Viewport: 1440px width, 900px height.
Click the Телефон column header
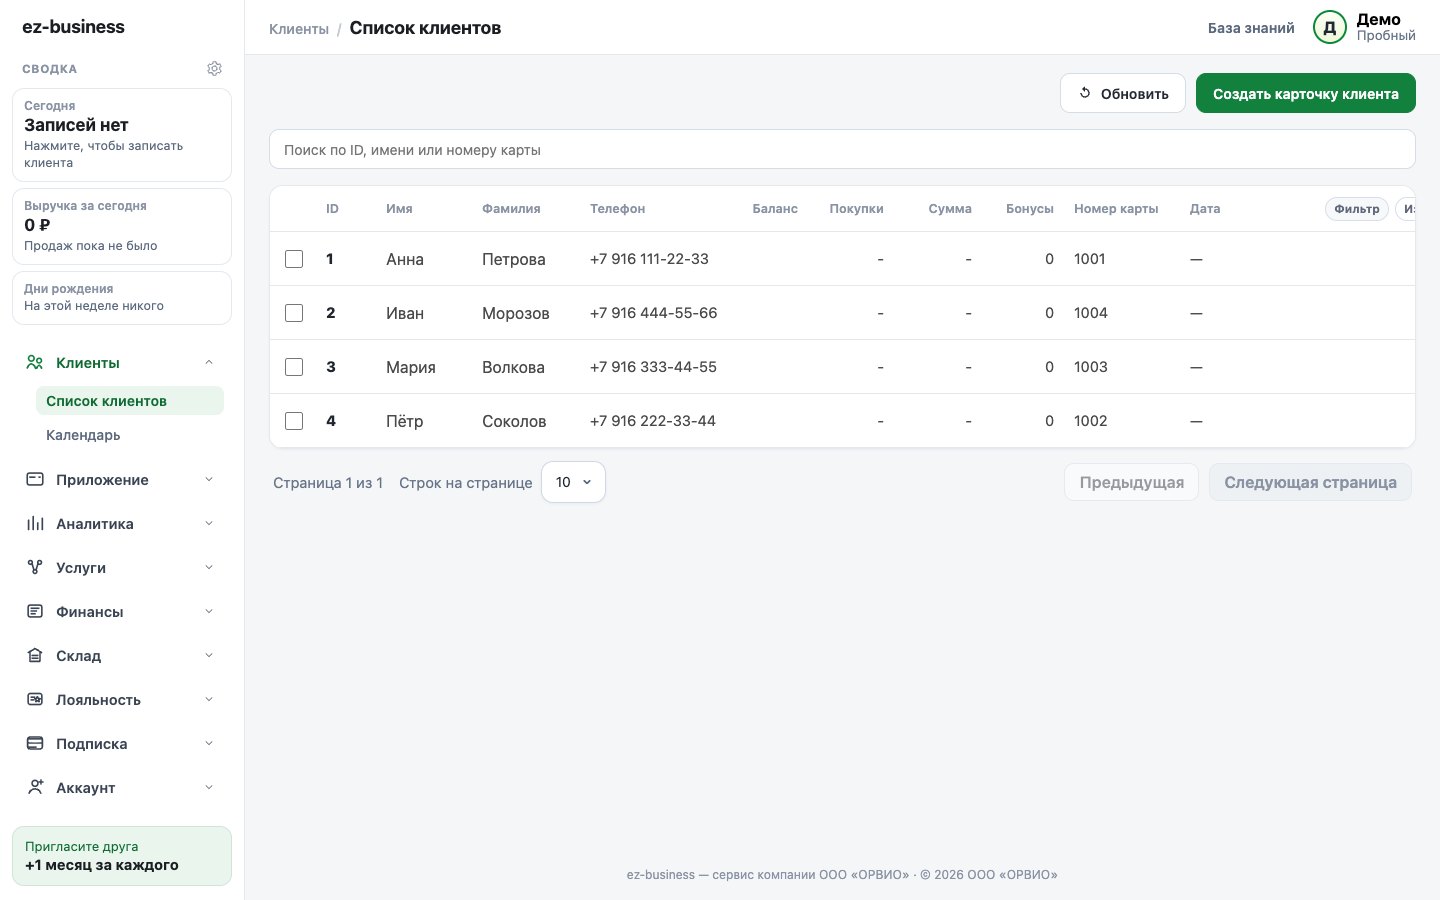point(617,209)
